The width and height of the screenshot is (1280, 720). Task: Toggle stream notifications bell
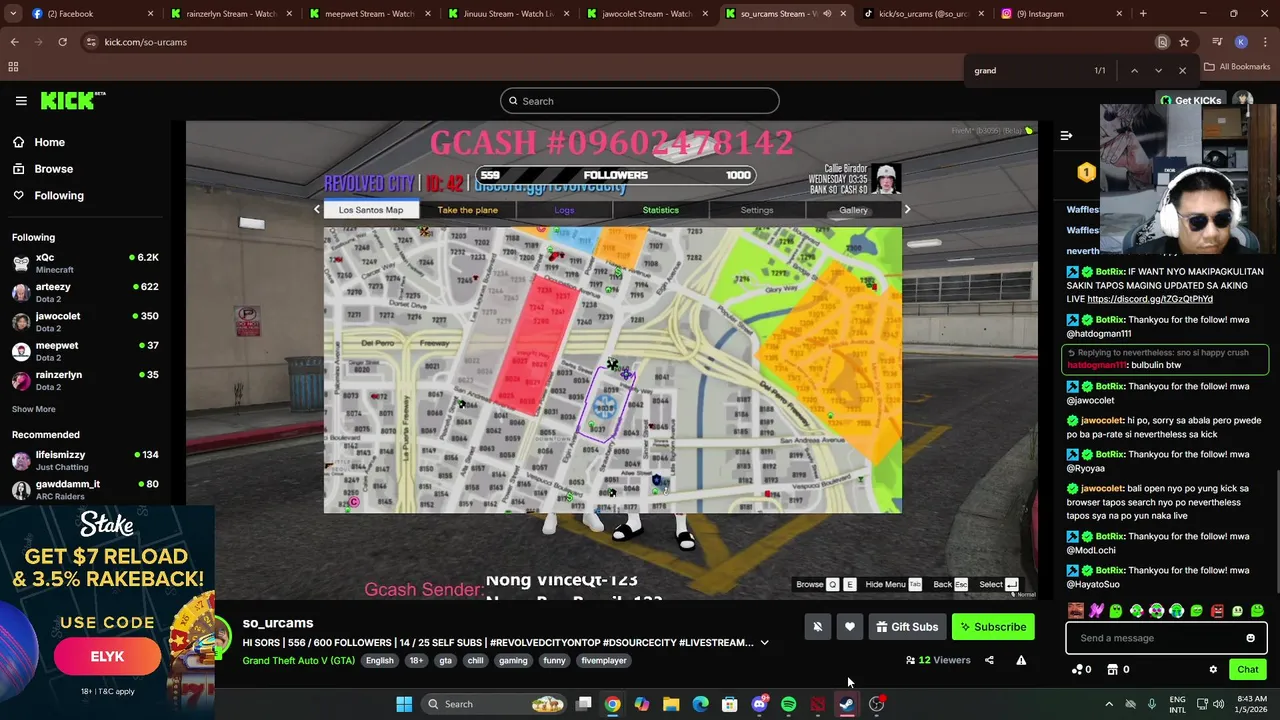[x=817, y=627]
